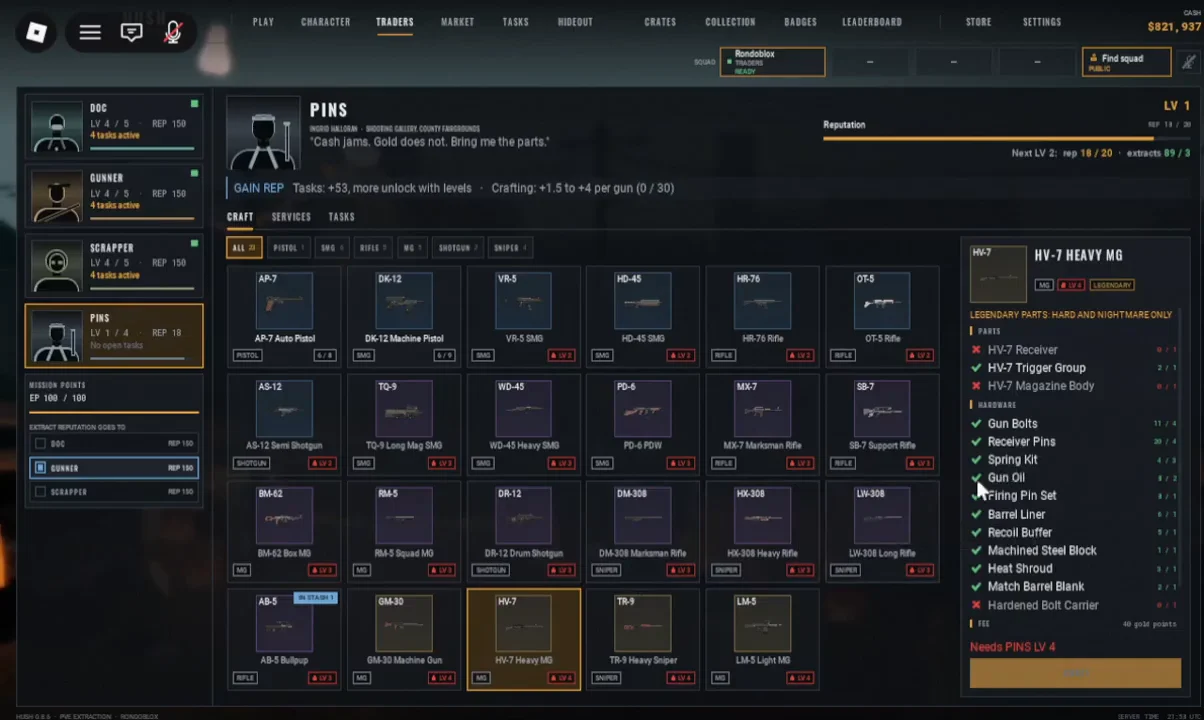1204x720 pixels.
Task: Open the LEADERBOARD menu
Action: pyautogui.click(x=872, y=22)
